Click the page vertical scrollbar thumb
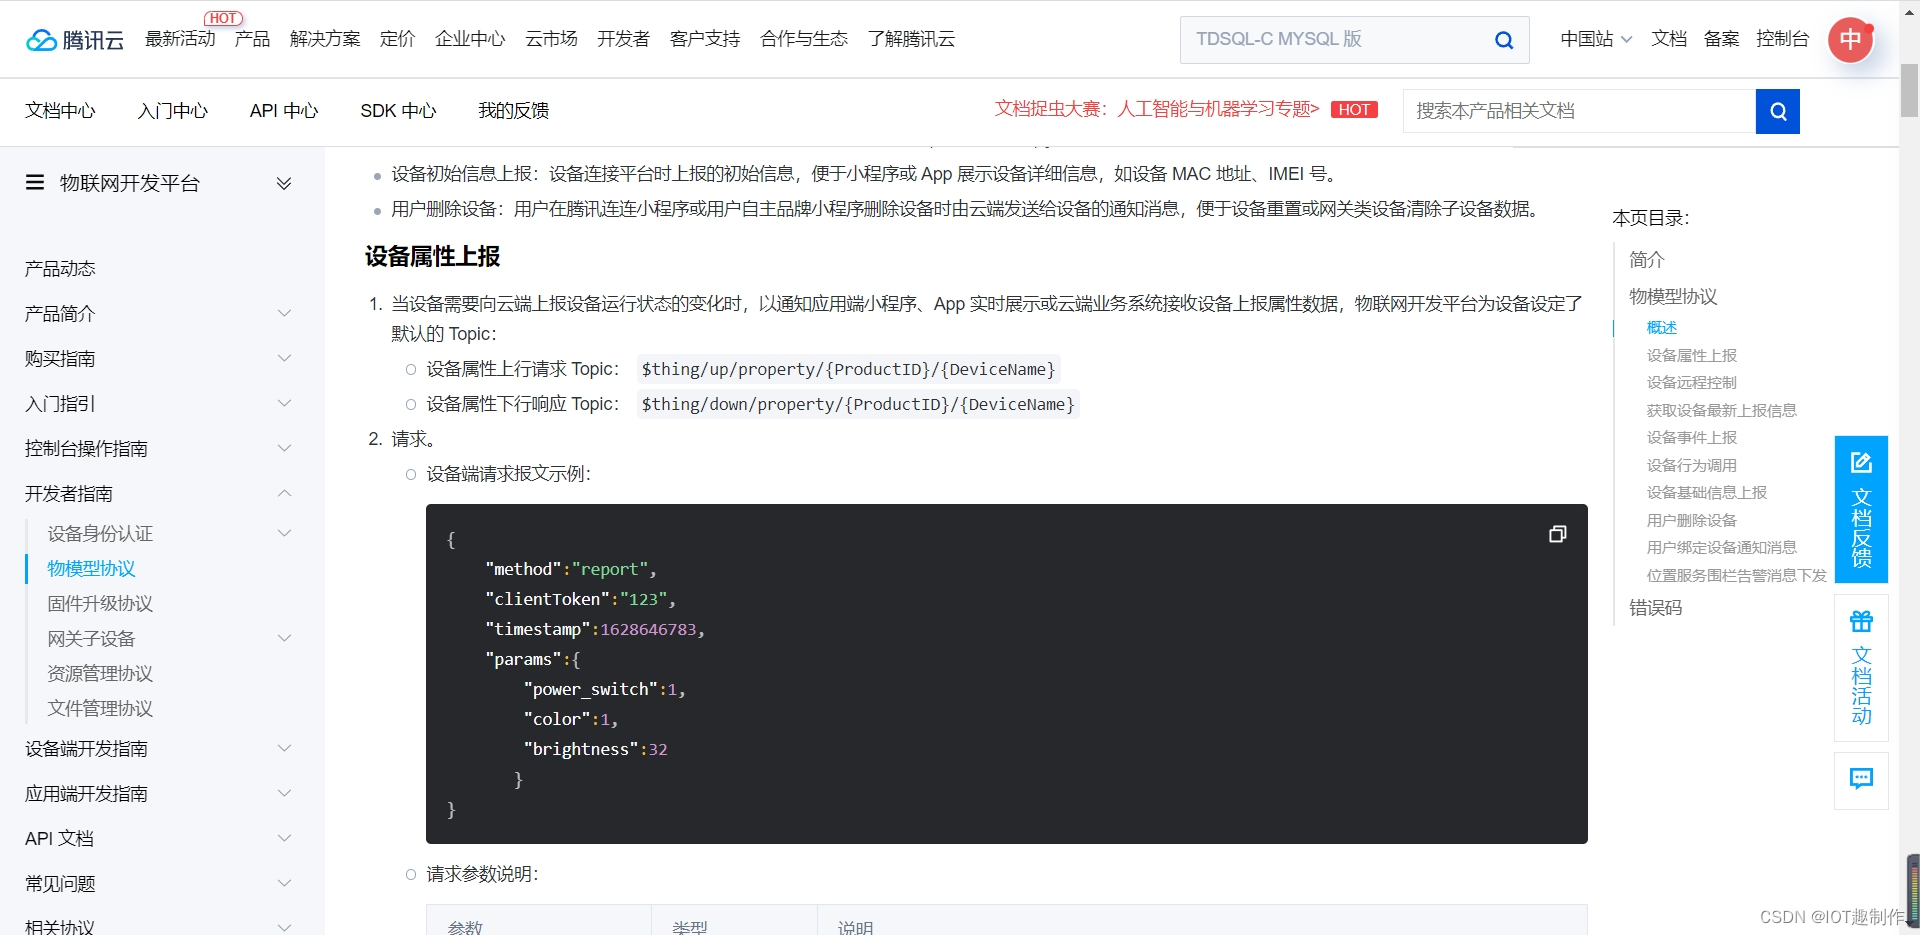1920x935 pixels. coord(1909,90)
